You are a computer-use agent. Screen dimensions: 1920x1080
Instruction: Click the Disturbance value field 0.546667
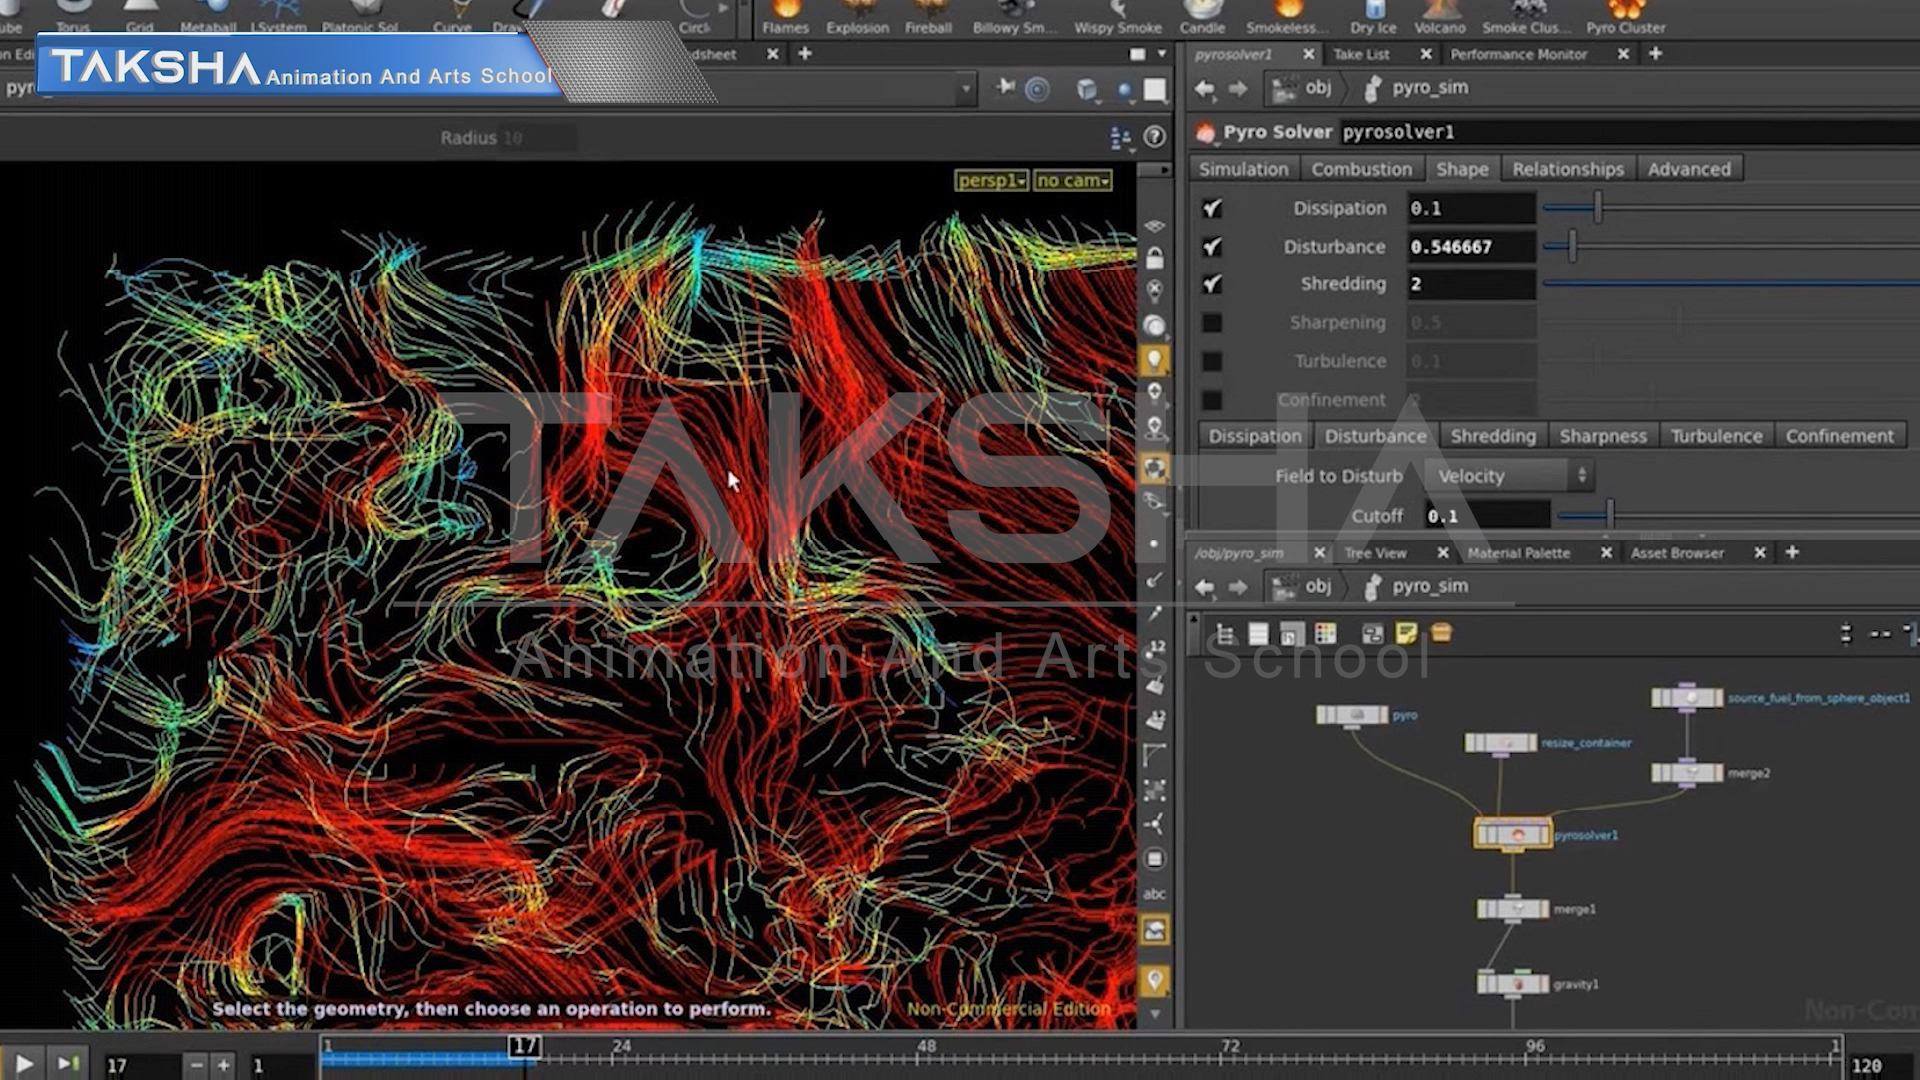pyautogui.click(x=1471, y=246)
